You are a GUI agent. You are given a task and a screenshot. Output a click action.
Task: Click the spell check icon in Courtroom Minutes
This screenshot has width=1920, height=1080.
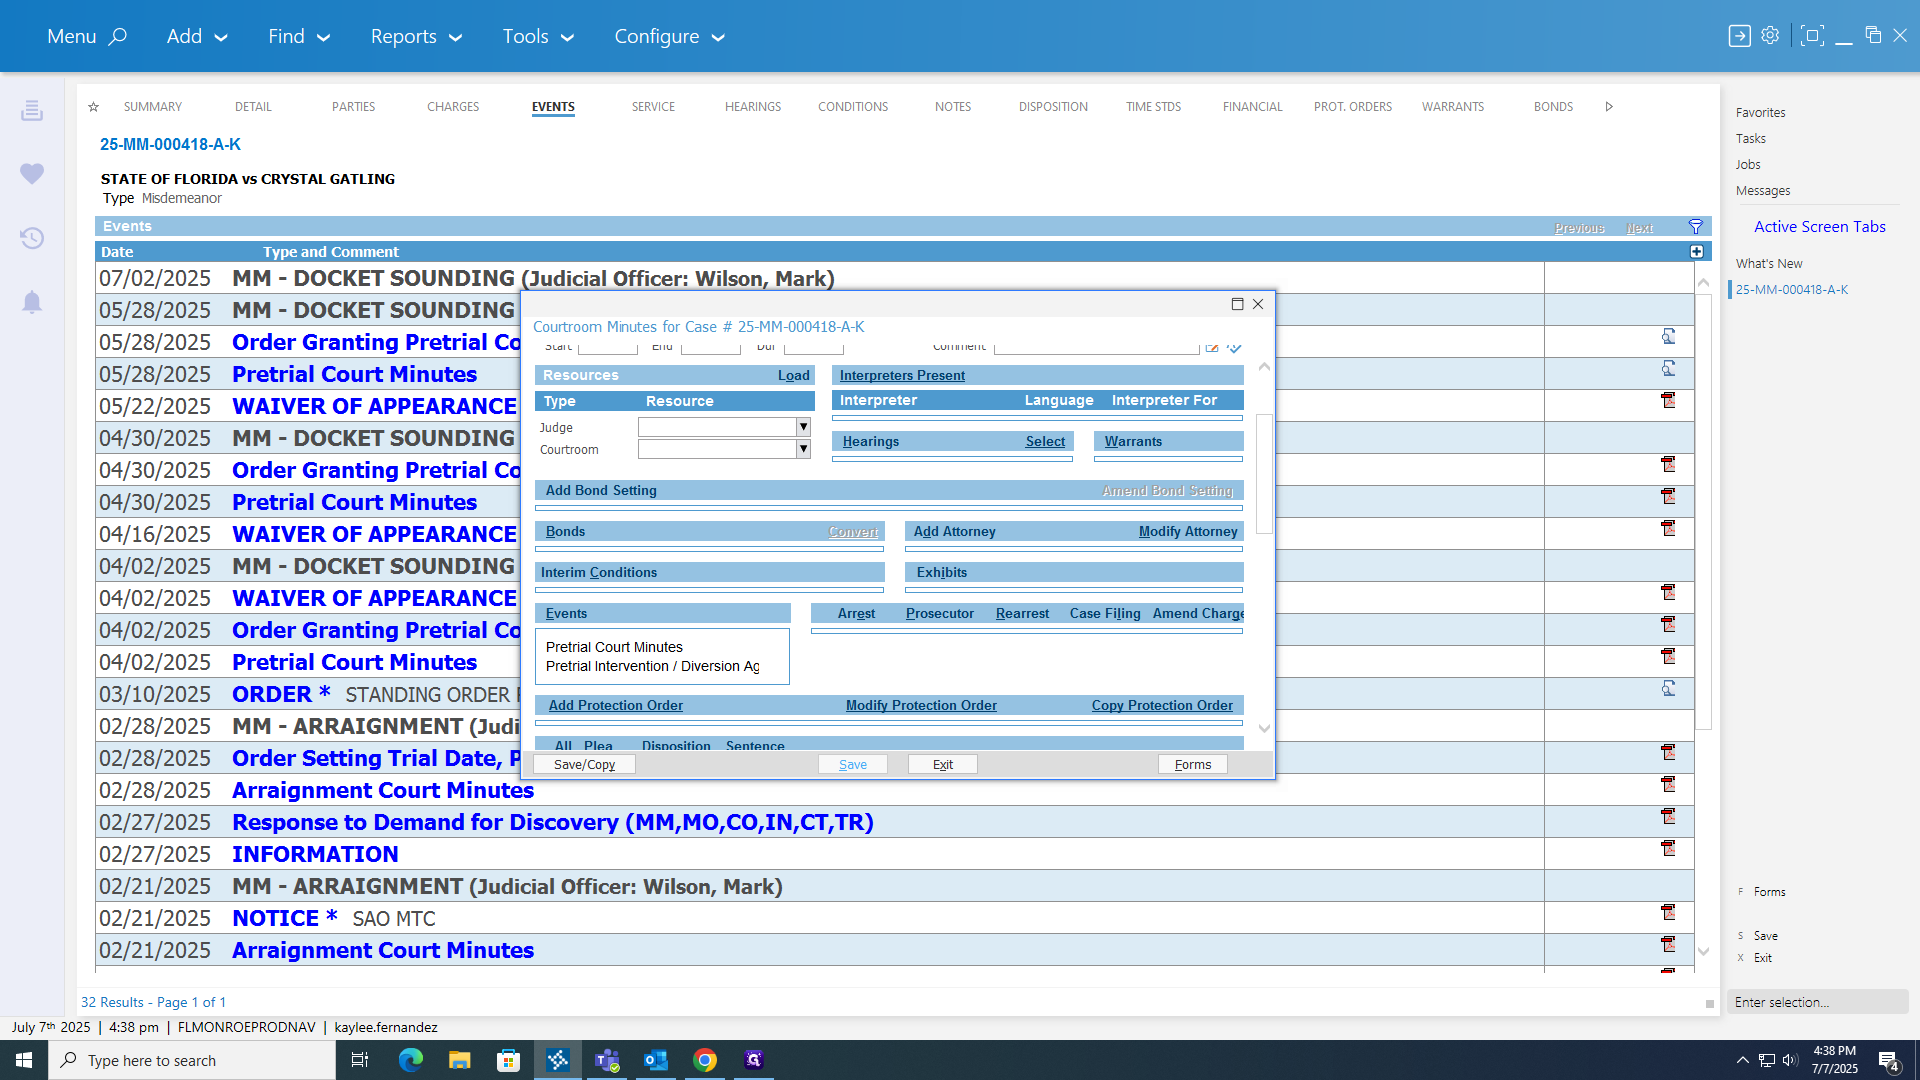[1235, 347]
